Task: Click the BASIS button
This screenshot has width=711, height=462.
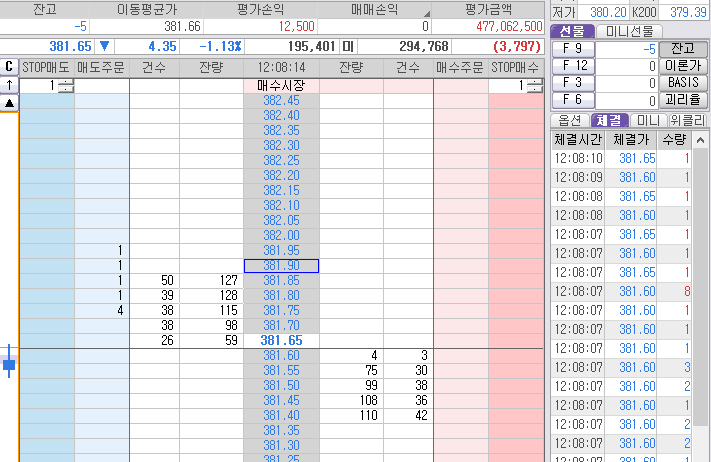Action: pyautogui.click(x=683, y=83)
